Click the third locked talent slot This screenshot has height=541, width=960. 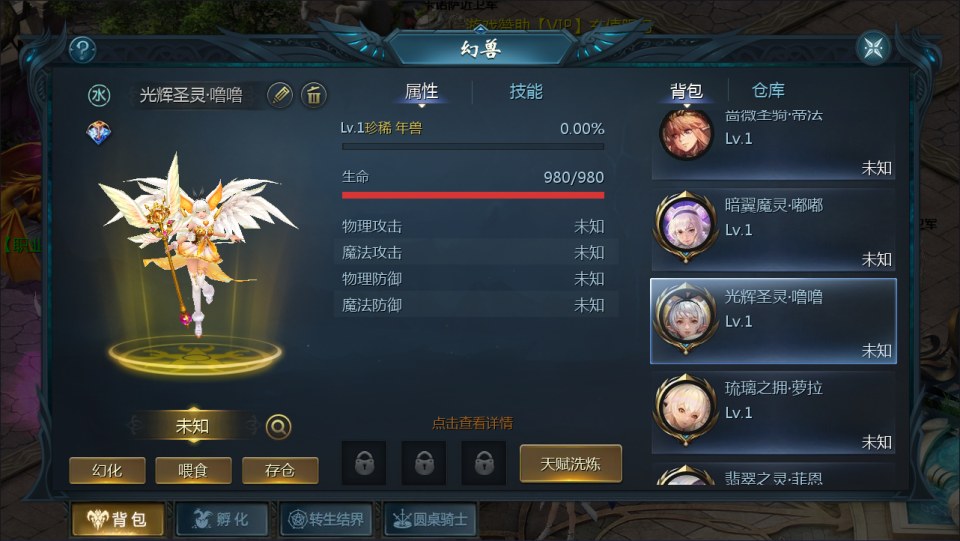484,463
